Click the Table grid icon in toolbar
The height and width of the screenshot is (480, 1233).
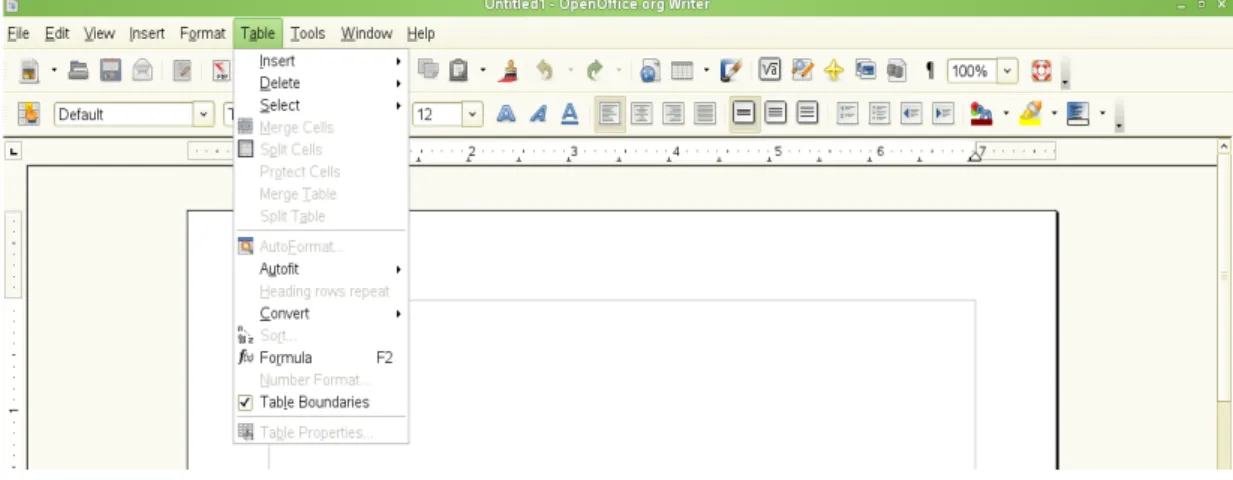pos(682,71)
